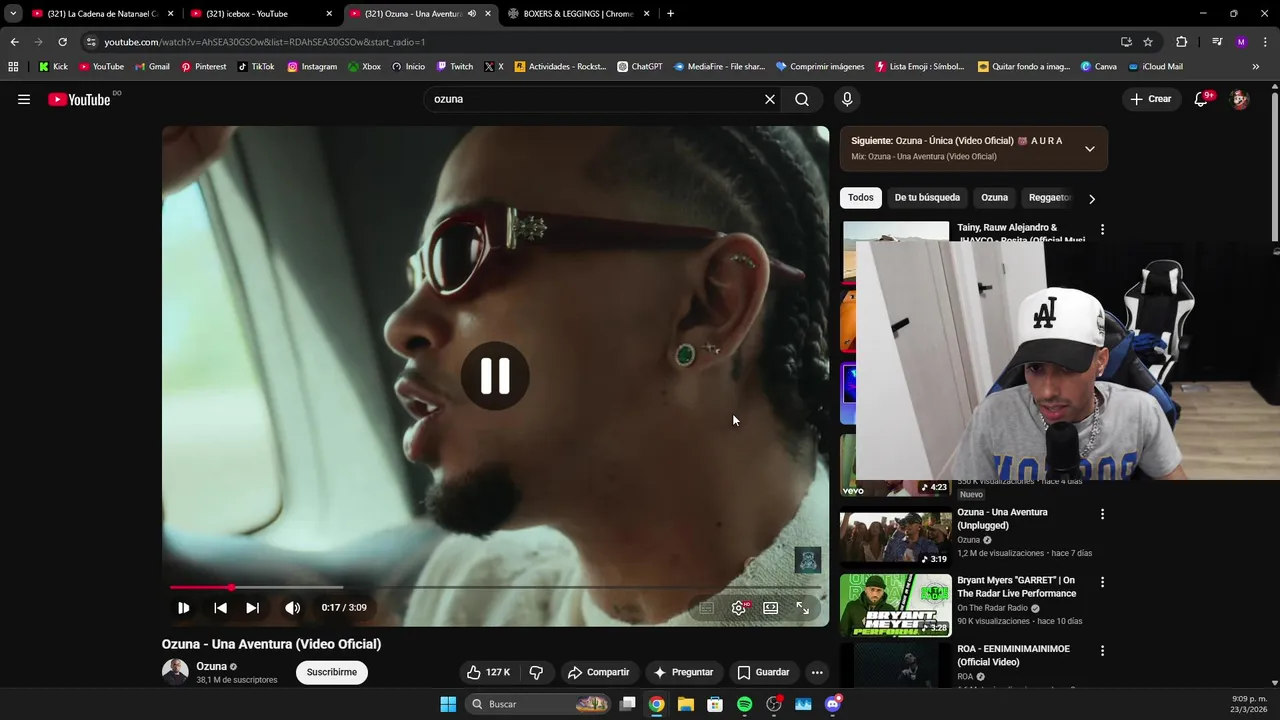Open options for Bryant Myers GARRET video
The image size is (1280, 720).
pyautogui.click(x=1102, y=582)
